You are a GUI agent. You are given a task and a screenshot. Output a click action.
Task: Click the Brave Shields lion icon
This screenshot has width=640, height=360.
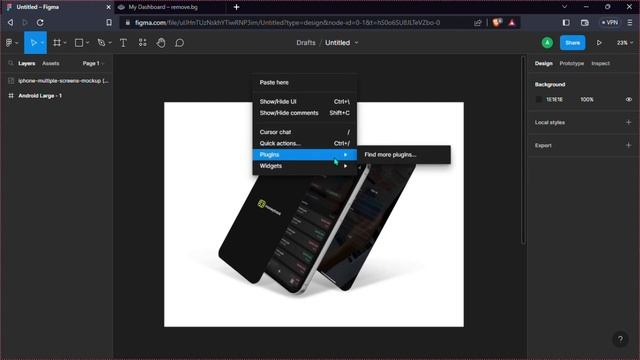[497, 22]
